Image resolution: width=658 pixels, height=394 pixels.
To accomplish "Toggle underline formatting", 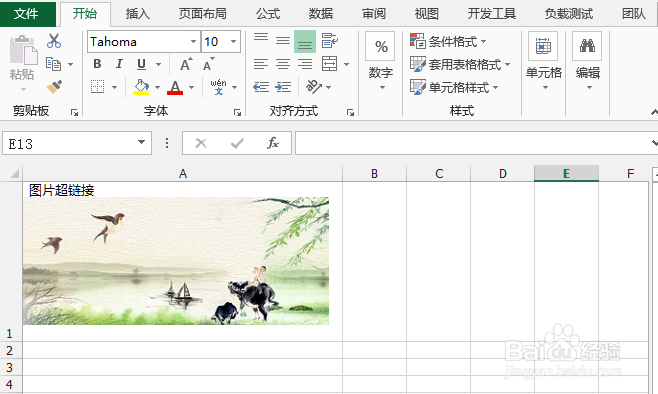I will point(141,64).
